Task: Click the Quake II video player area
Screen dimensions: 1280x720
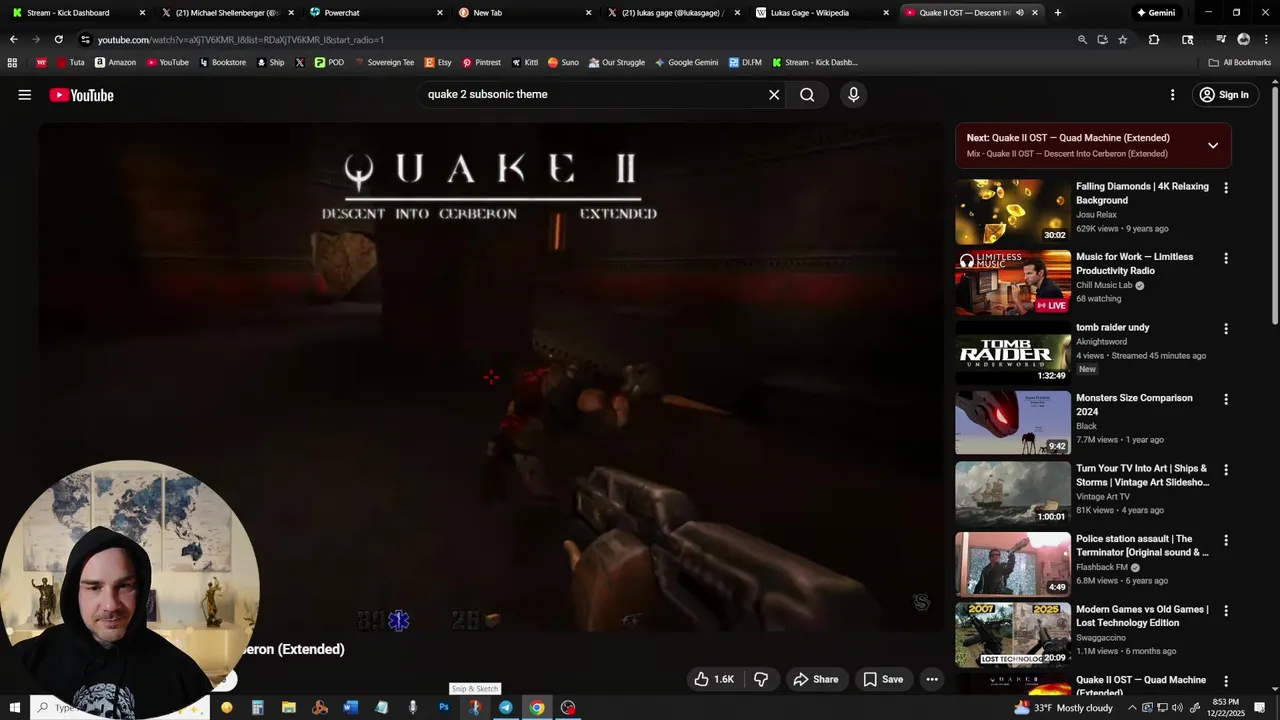Action: click(491, 377)
